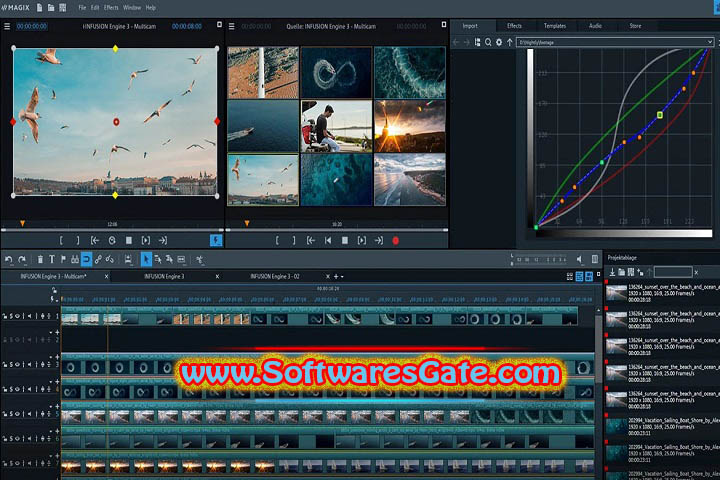
Task: Open the Media Pool path dropdown
Action: point(709,42)
